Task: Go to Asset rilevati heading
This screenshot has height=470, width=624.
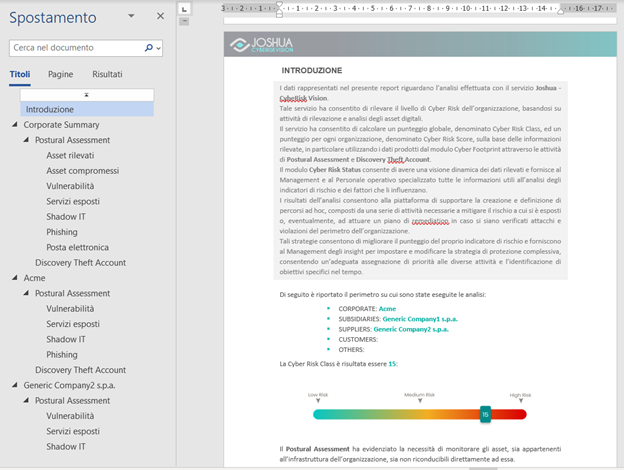Action: pyautogui.click(x=70, y=155)
